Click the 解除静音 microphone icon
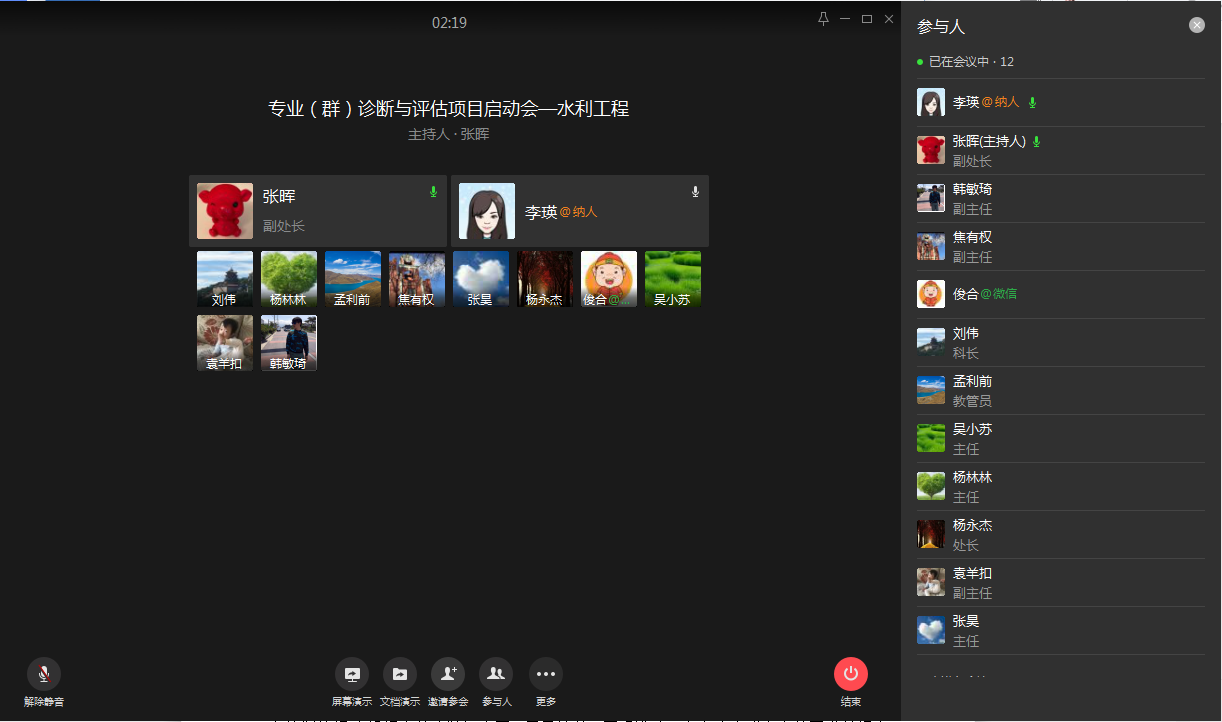The height and width of the screenshot is (722, 1222). [44, 674]
